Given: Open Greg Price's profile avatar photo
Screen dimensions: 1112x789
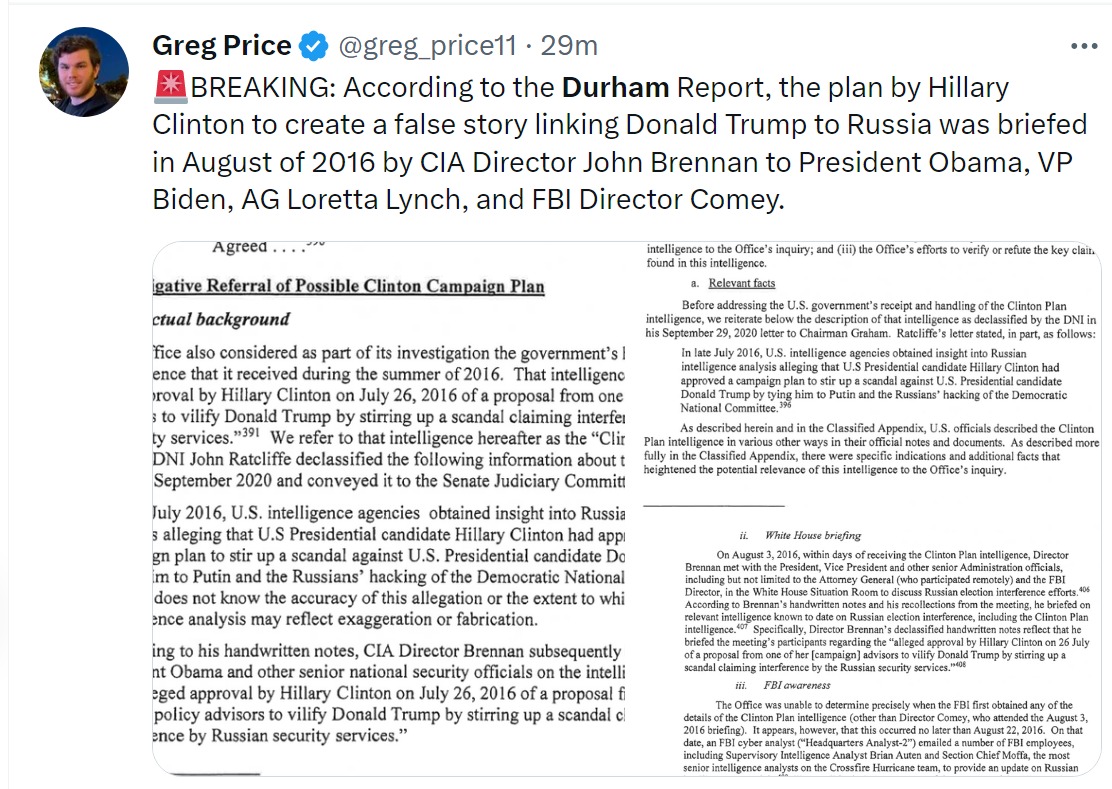Looking at the screenshot, I should tap(84, 72).
